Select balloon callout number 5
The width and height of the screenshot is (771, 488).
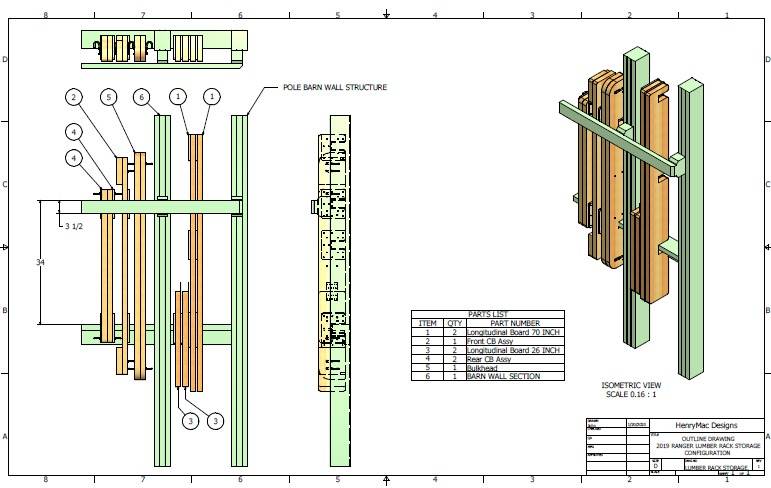coord(109,97)
